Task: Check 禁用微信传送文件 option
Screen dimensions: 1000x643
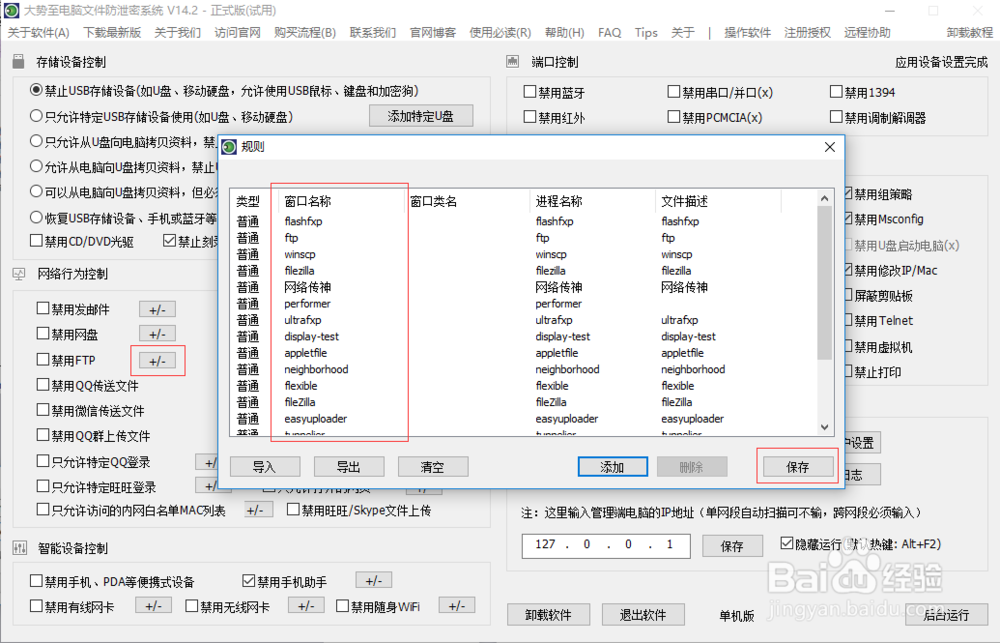Action: tap(43, 410)
